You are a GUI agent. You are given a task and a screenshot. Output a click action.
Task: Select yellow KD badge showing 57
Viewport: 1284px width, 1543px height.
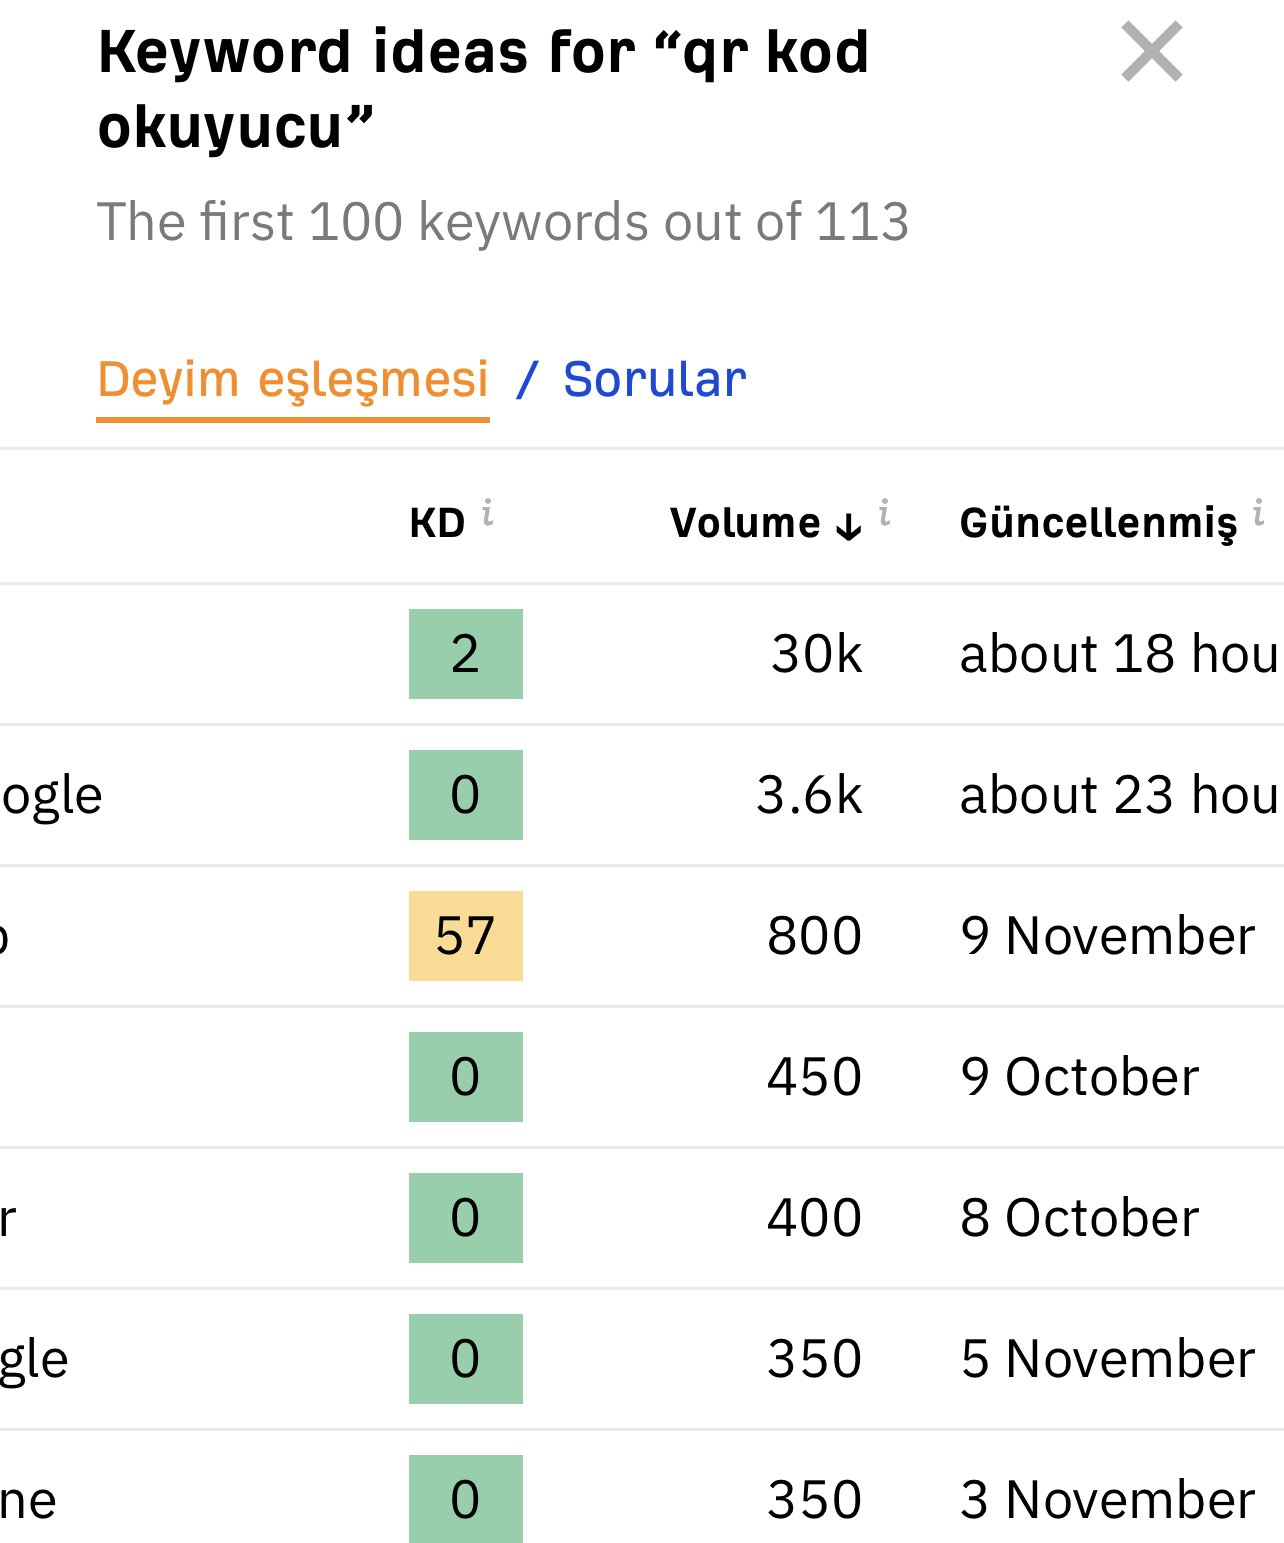(x=466, y=936)
